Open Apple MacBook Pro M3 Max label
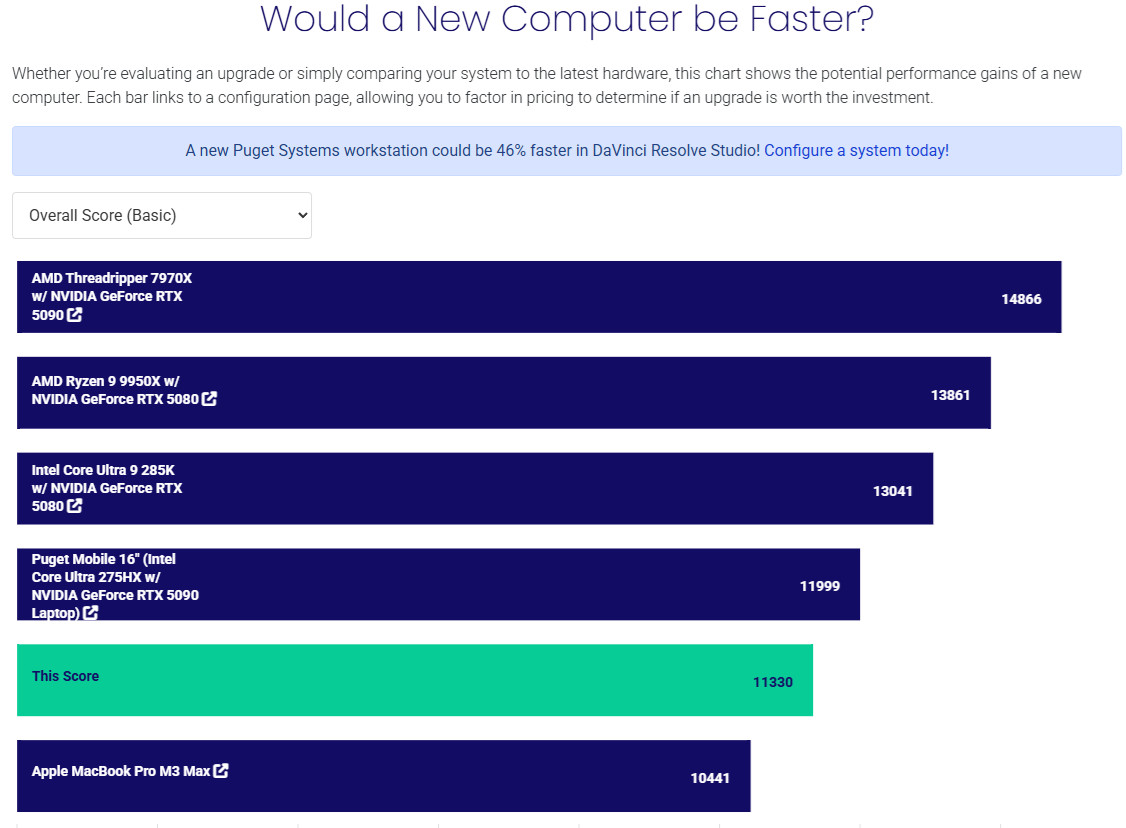This screenshot has width=1126, height=828. coord(120,771)
